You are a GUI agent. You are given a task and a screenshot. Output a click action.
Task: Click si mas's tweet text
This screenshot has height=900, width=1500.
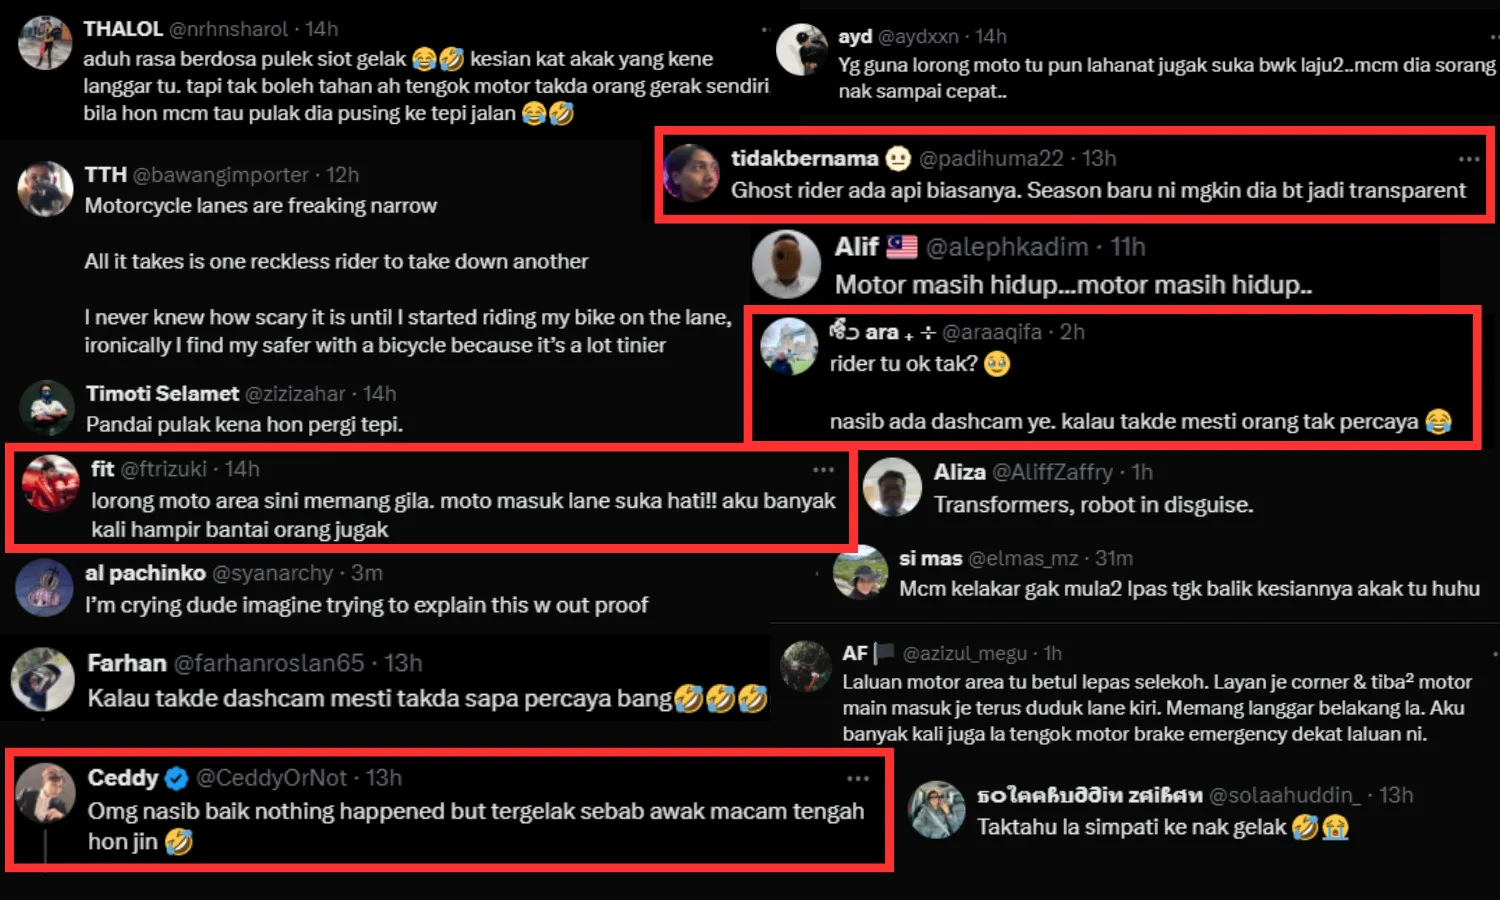coord(1189,589)
